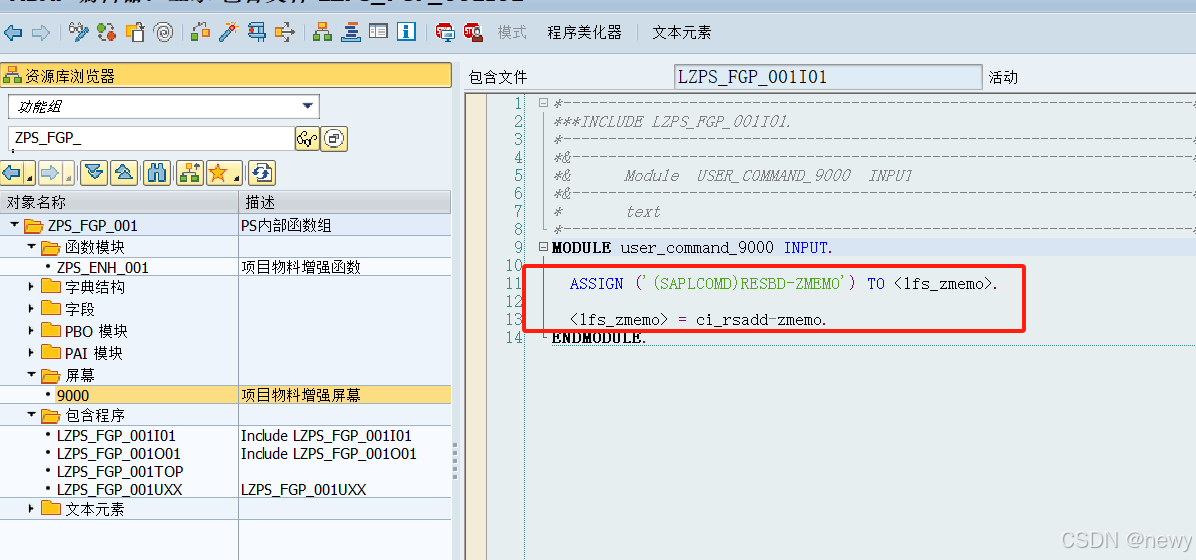Select include LZPS_FGP_001UXX in tree

tap(120, 489)
